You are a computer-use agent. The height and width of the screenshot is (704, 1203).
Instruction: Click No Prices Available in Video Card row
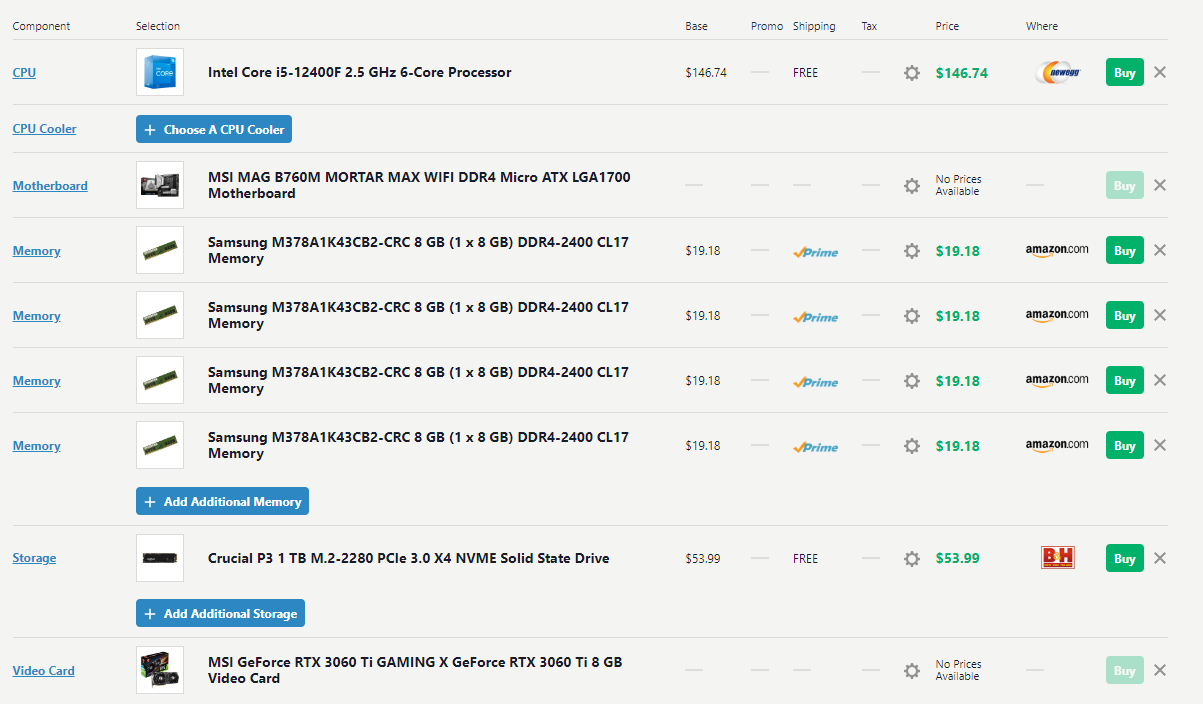[958, 670]
